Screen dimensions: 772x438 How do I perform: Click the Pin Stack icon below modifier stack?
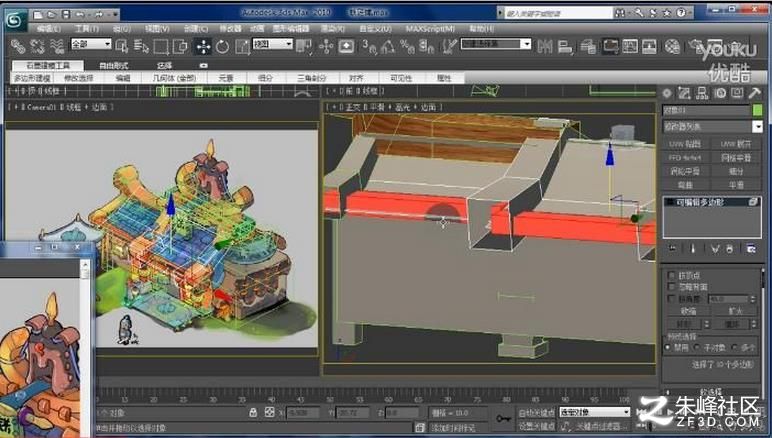[673, 249]
